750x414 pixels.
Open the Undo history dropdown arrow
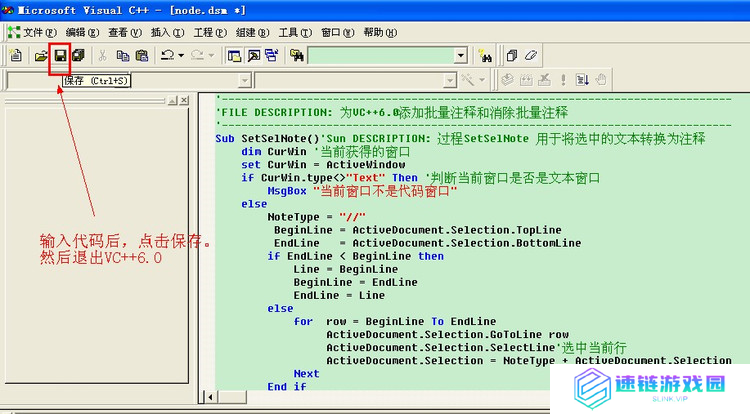click(x=181, y=56)
